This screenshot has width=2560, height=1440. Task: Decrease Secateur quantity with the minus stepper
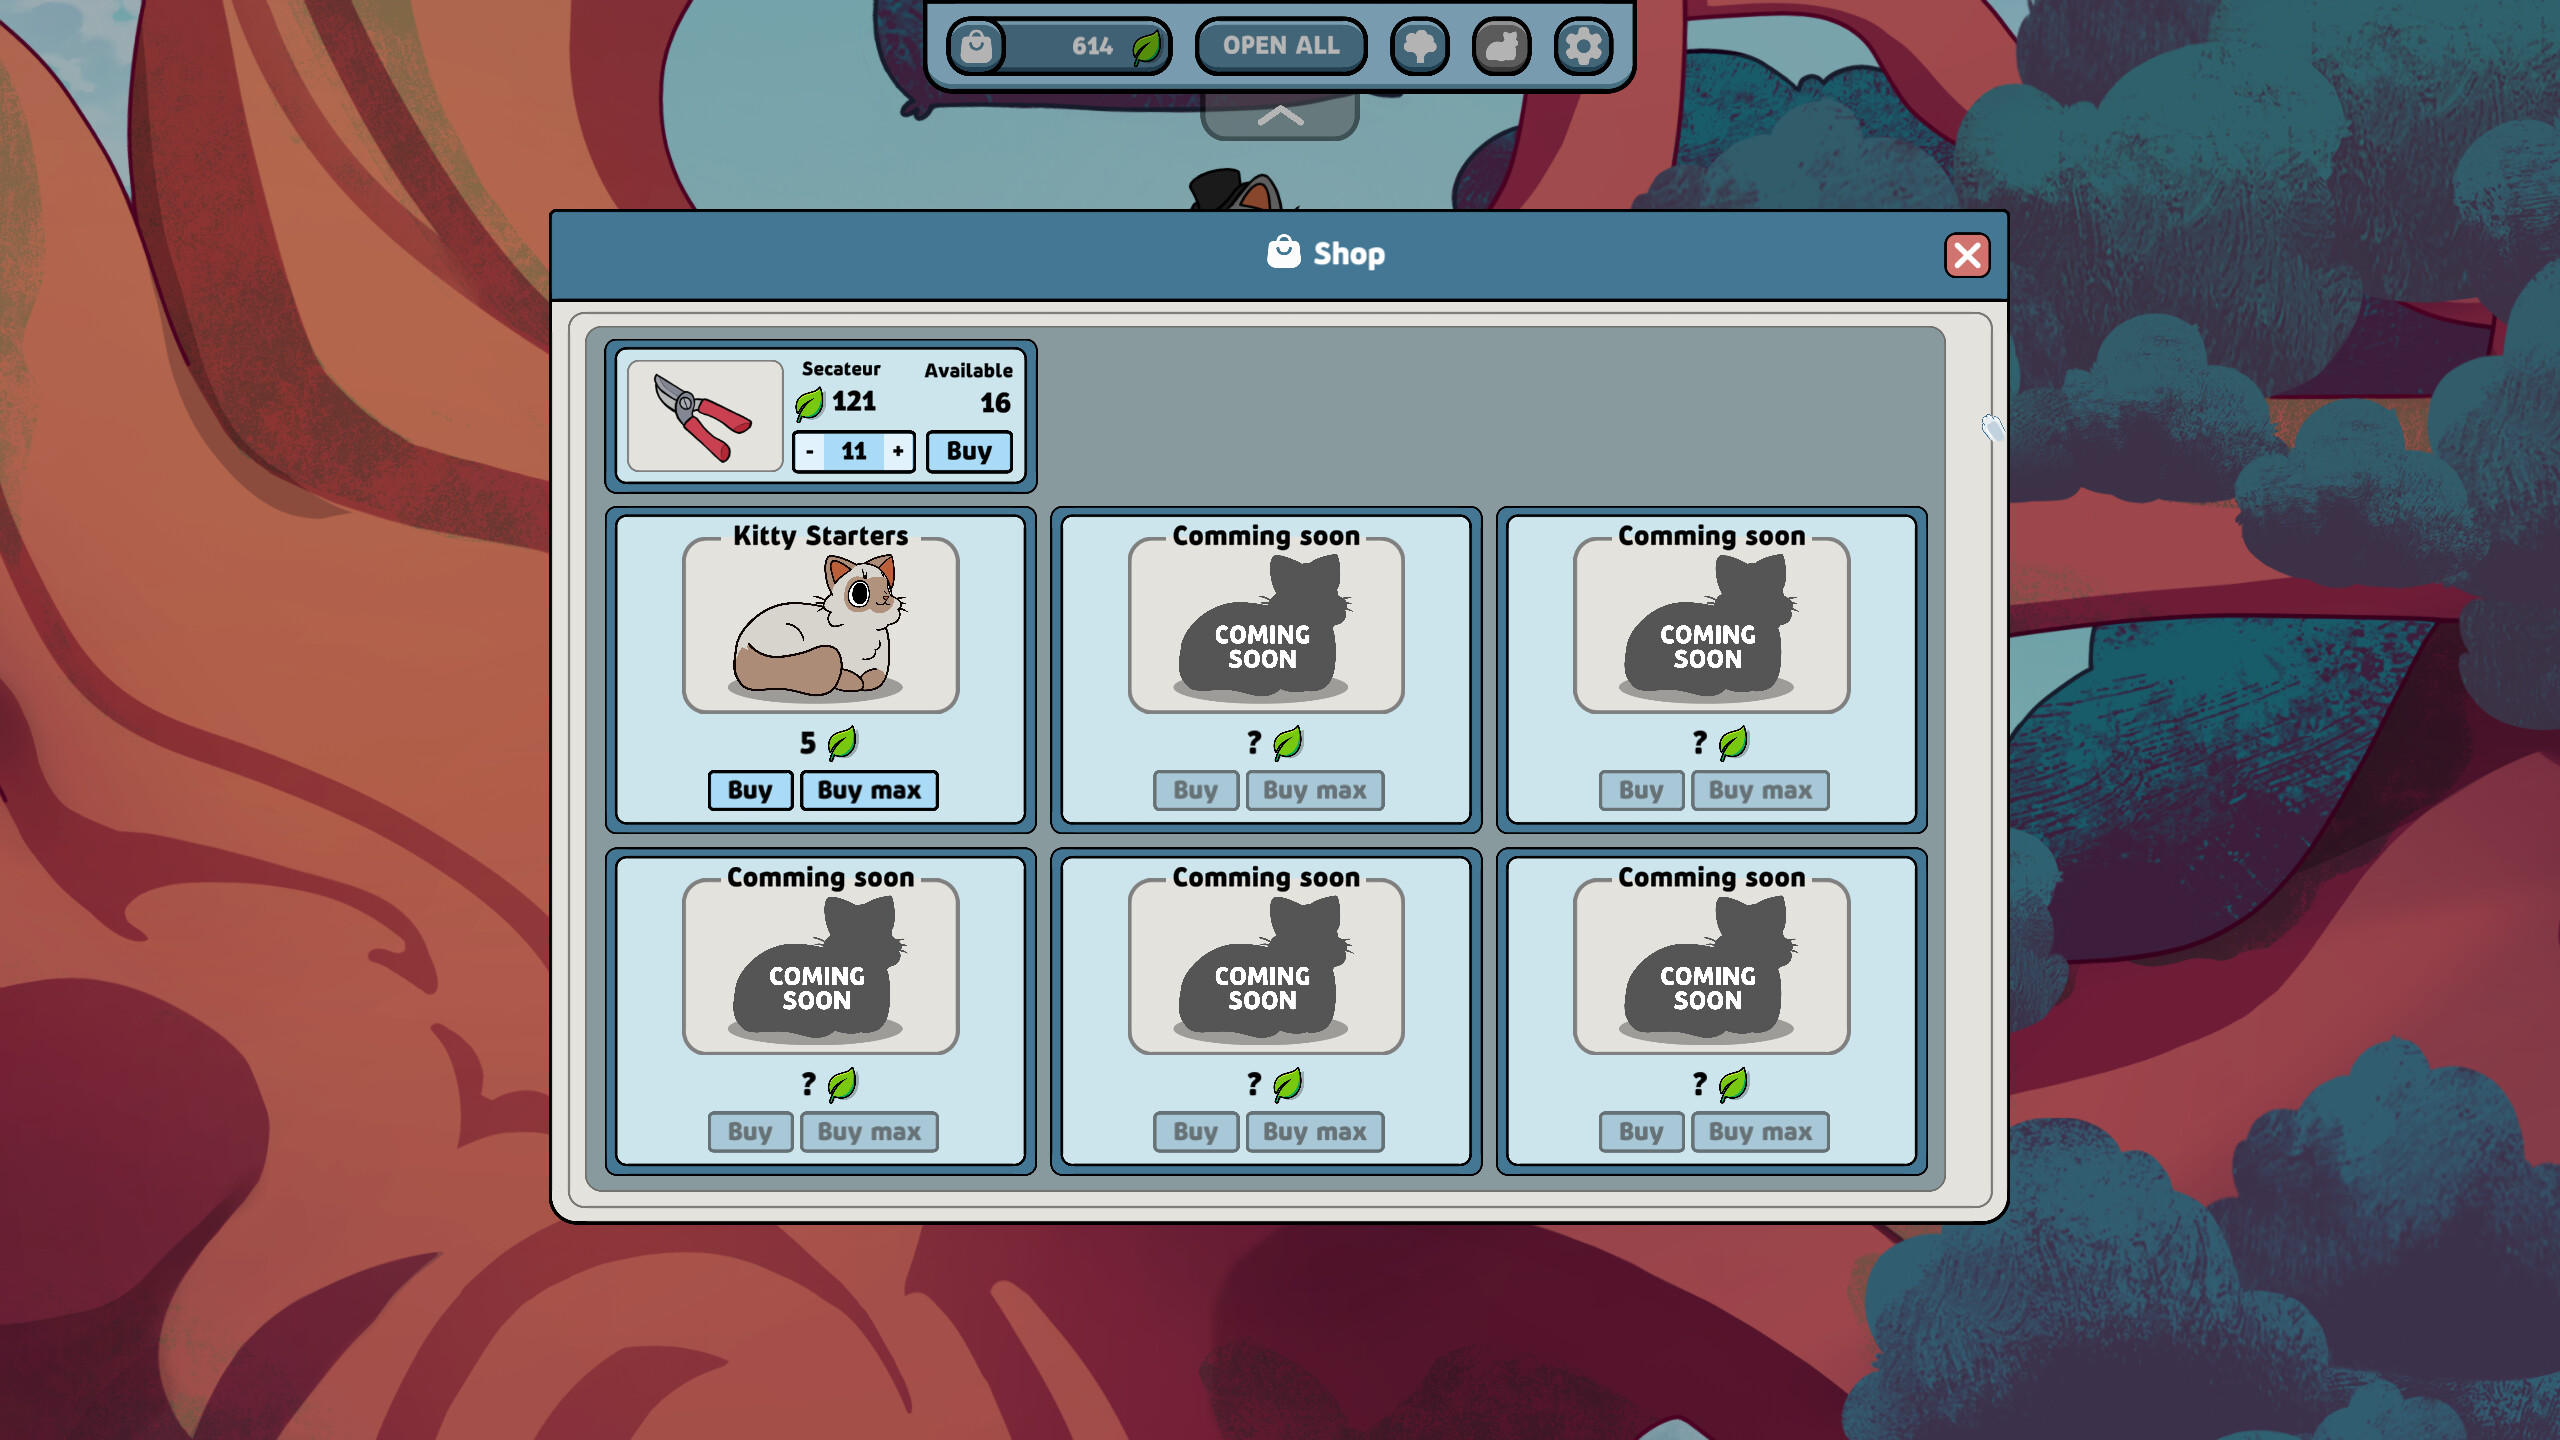(808, 451)
